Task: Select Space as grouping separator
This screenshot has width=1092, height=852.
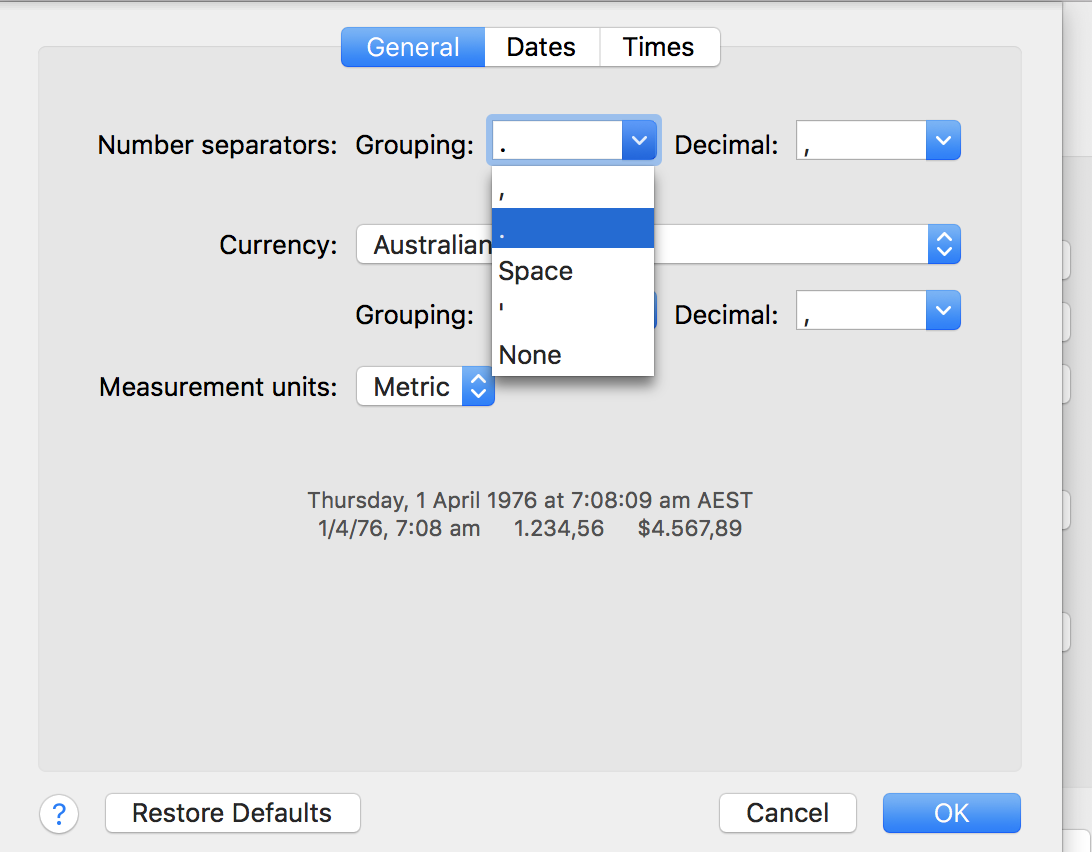Action: click(572, 271)
